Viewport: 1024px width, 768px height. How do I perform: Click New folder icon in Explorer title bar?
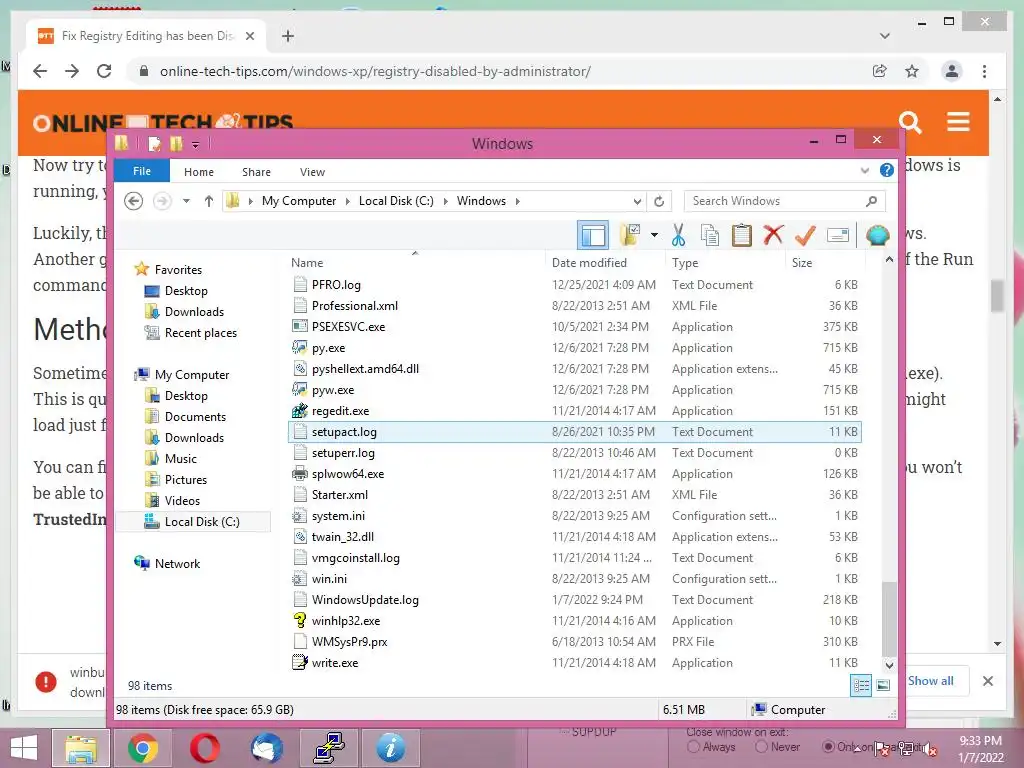pyautogui.click(x=176, y=144)
